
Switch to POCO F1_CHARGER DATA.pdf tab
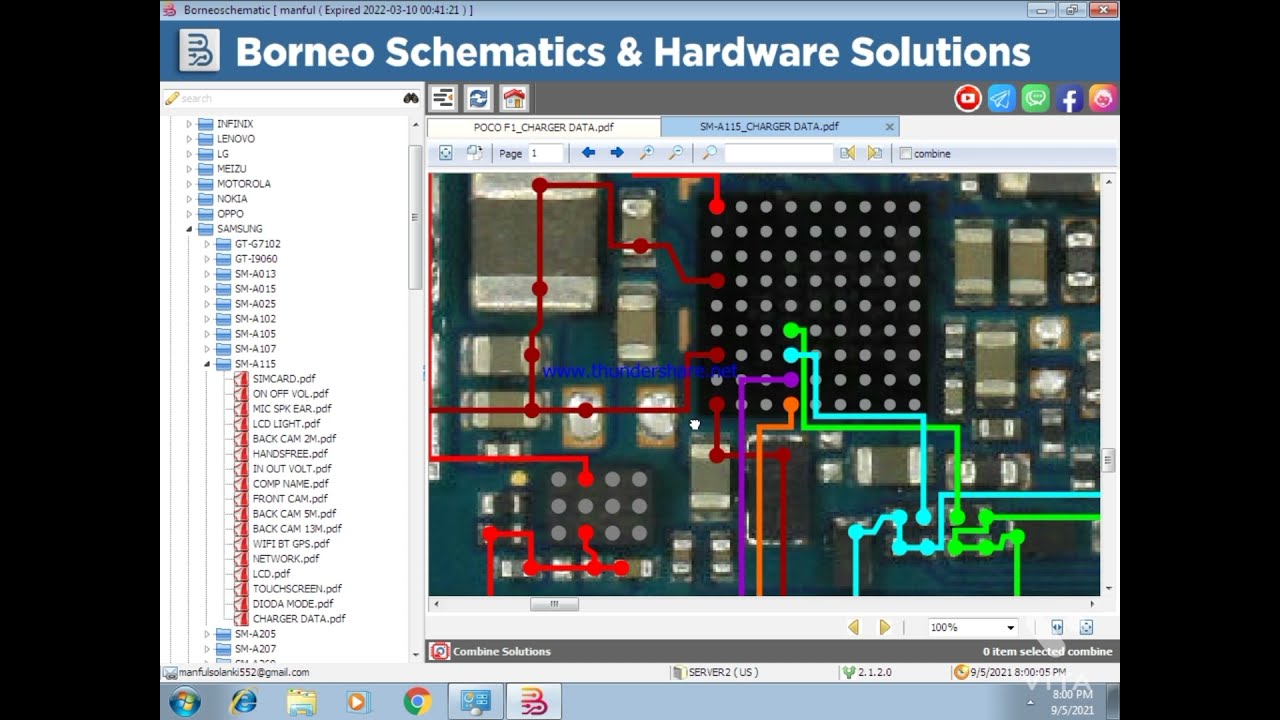click(543, 127)
